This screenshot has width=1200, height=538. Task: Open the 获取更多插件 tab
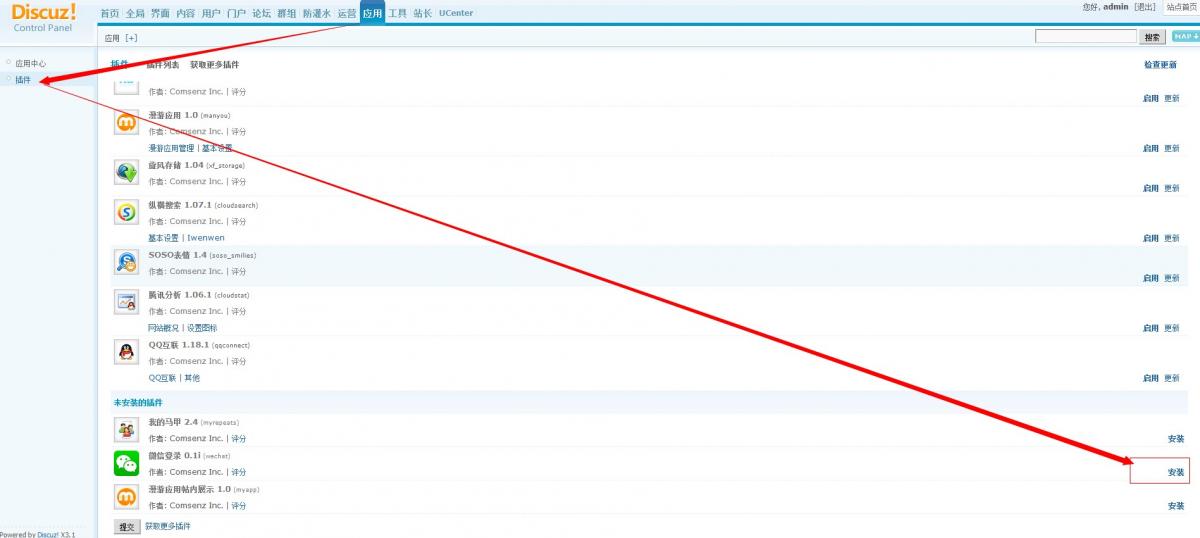click(x=214, y=65)
